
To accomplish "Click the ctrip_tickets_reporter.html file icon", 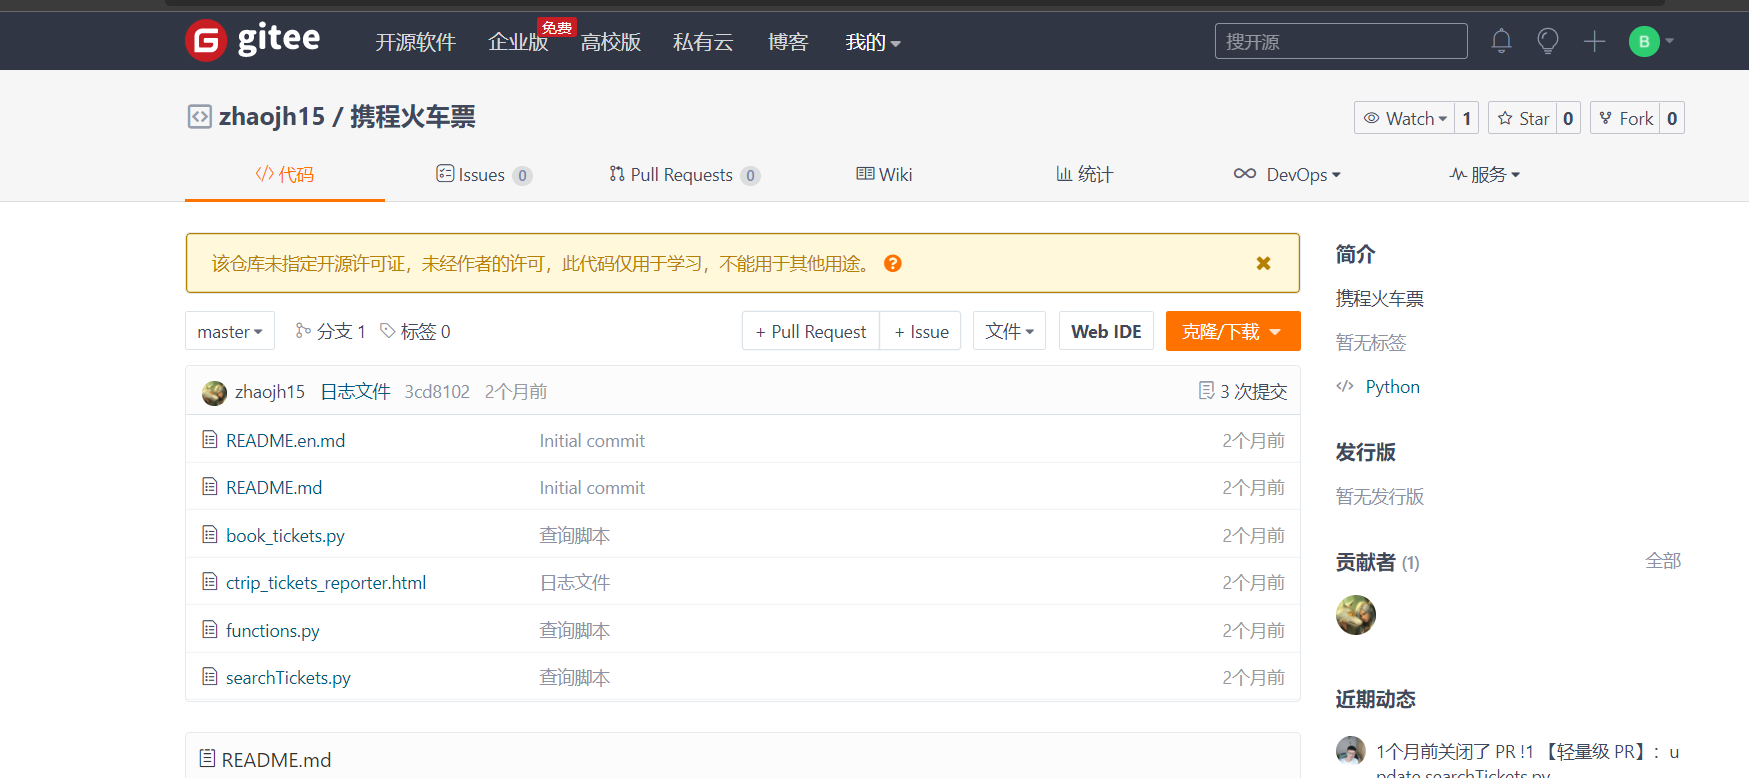I will coord(210,581).
